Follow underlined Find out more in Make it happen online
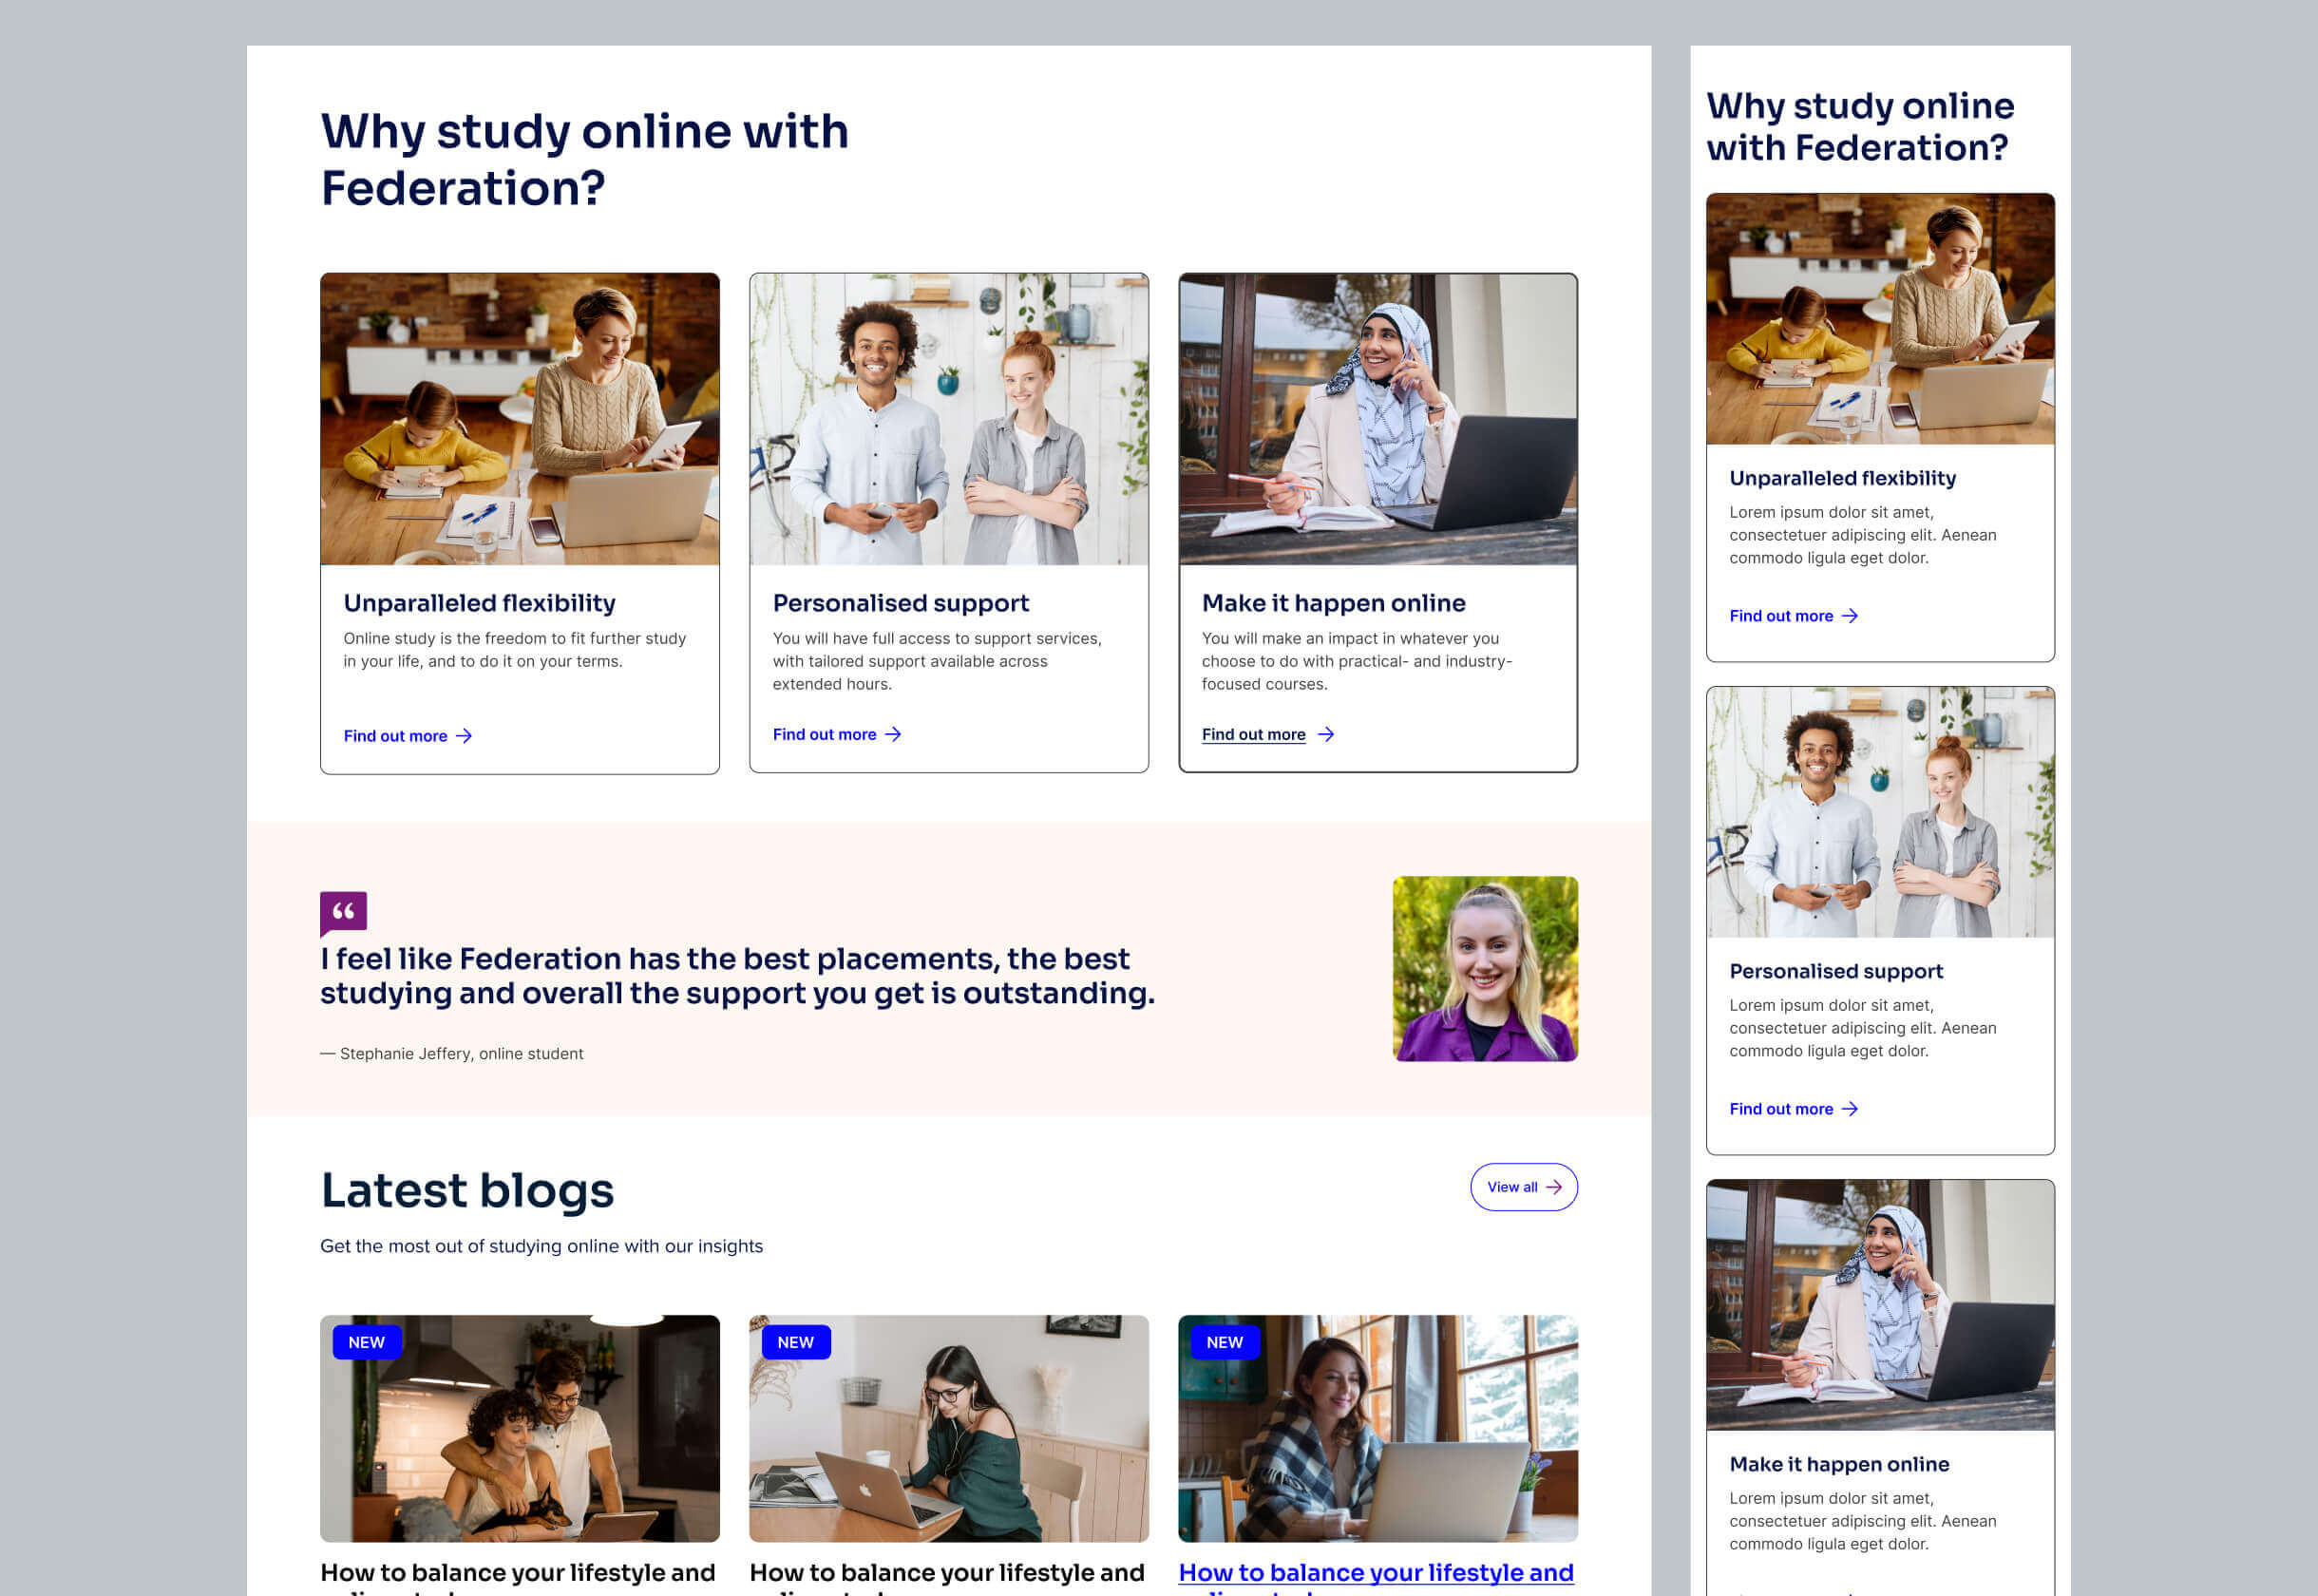2318x1596 pixels. tap(1254, 734)
